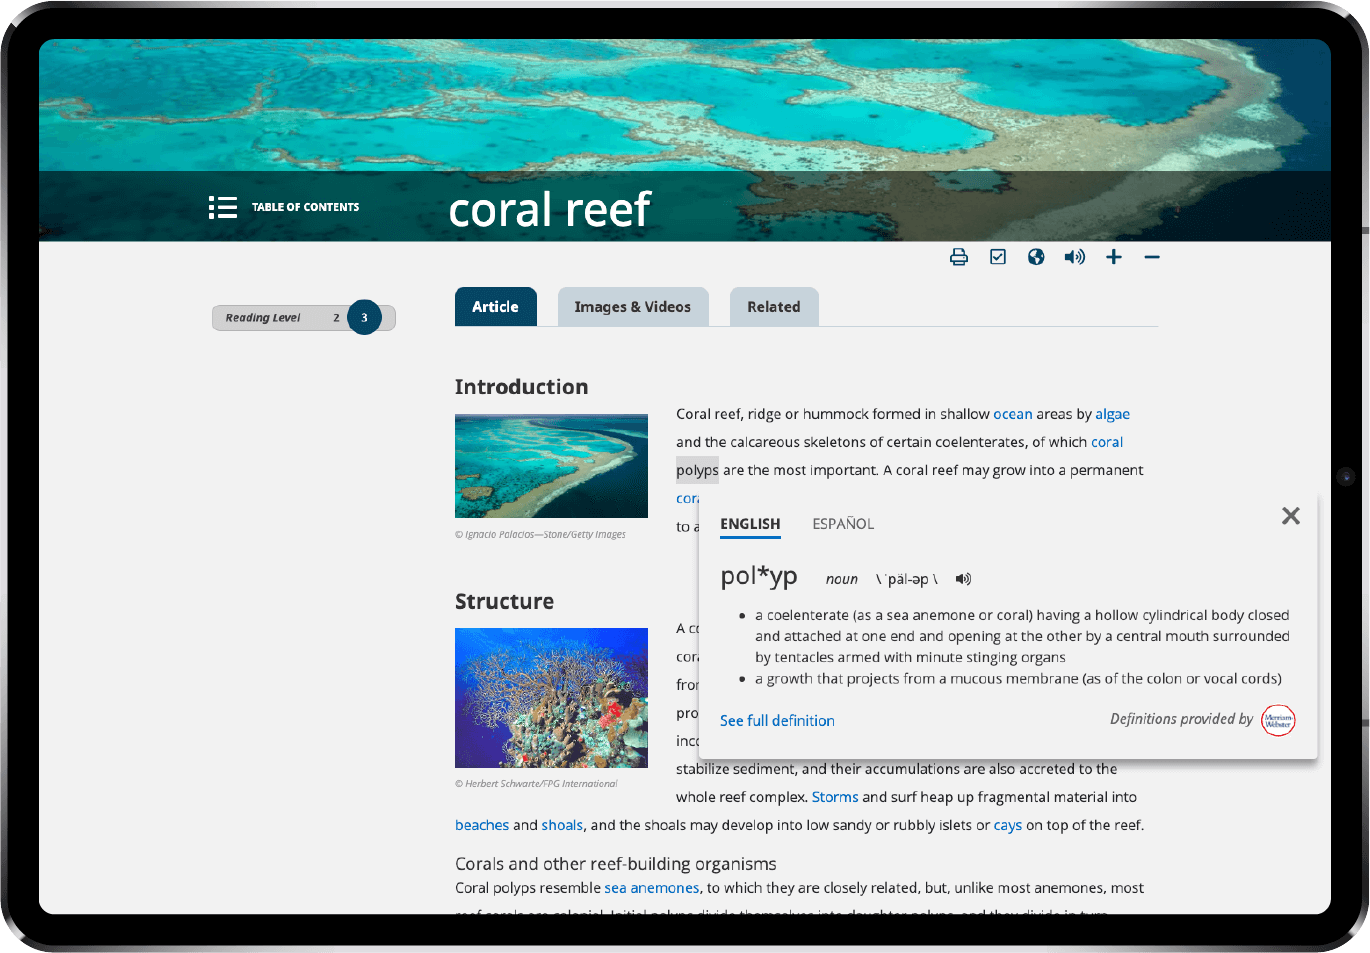Follow the algae link

pos(1112,414)
